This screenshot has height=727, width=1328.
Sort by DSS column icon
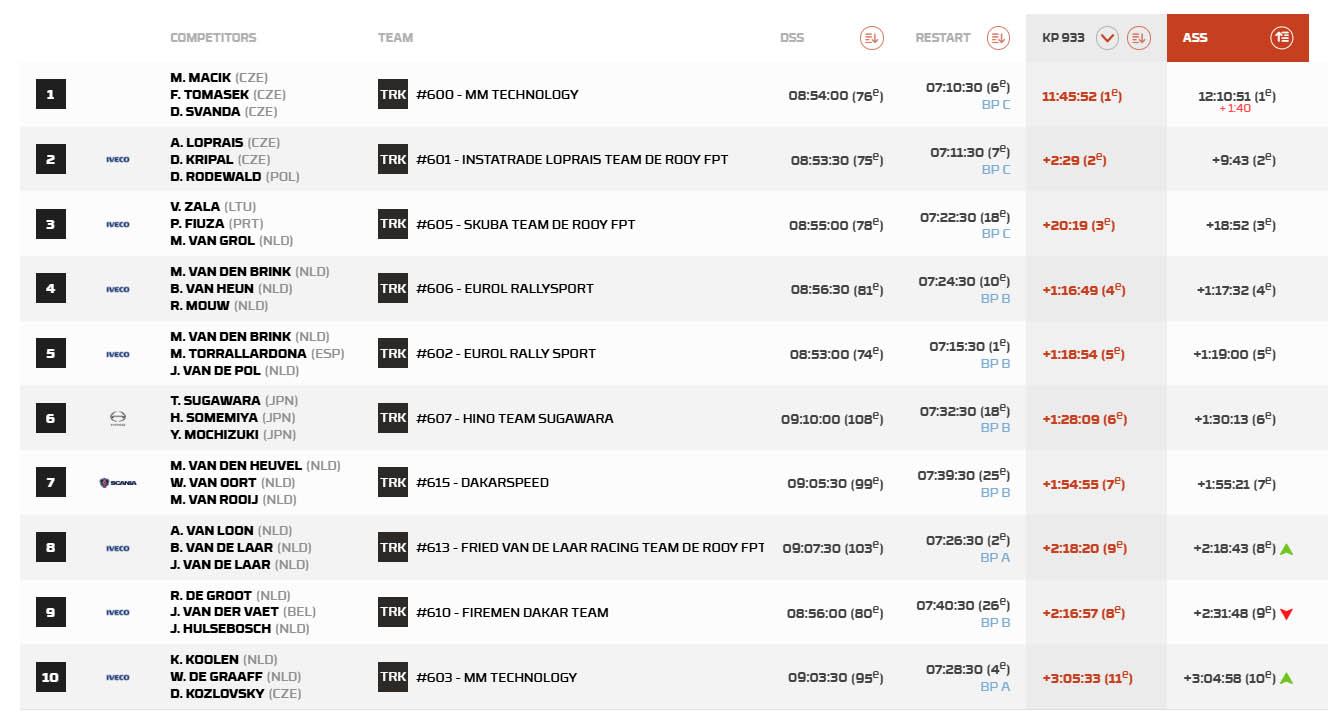872,38
